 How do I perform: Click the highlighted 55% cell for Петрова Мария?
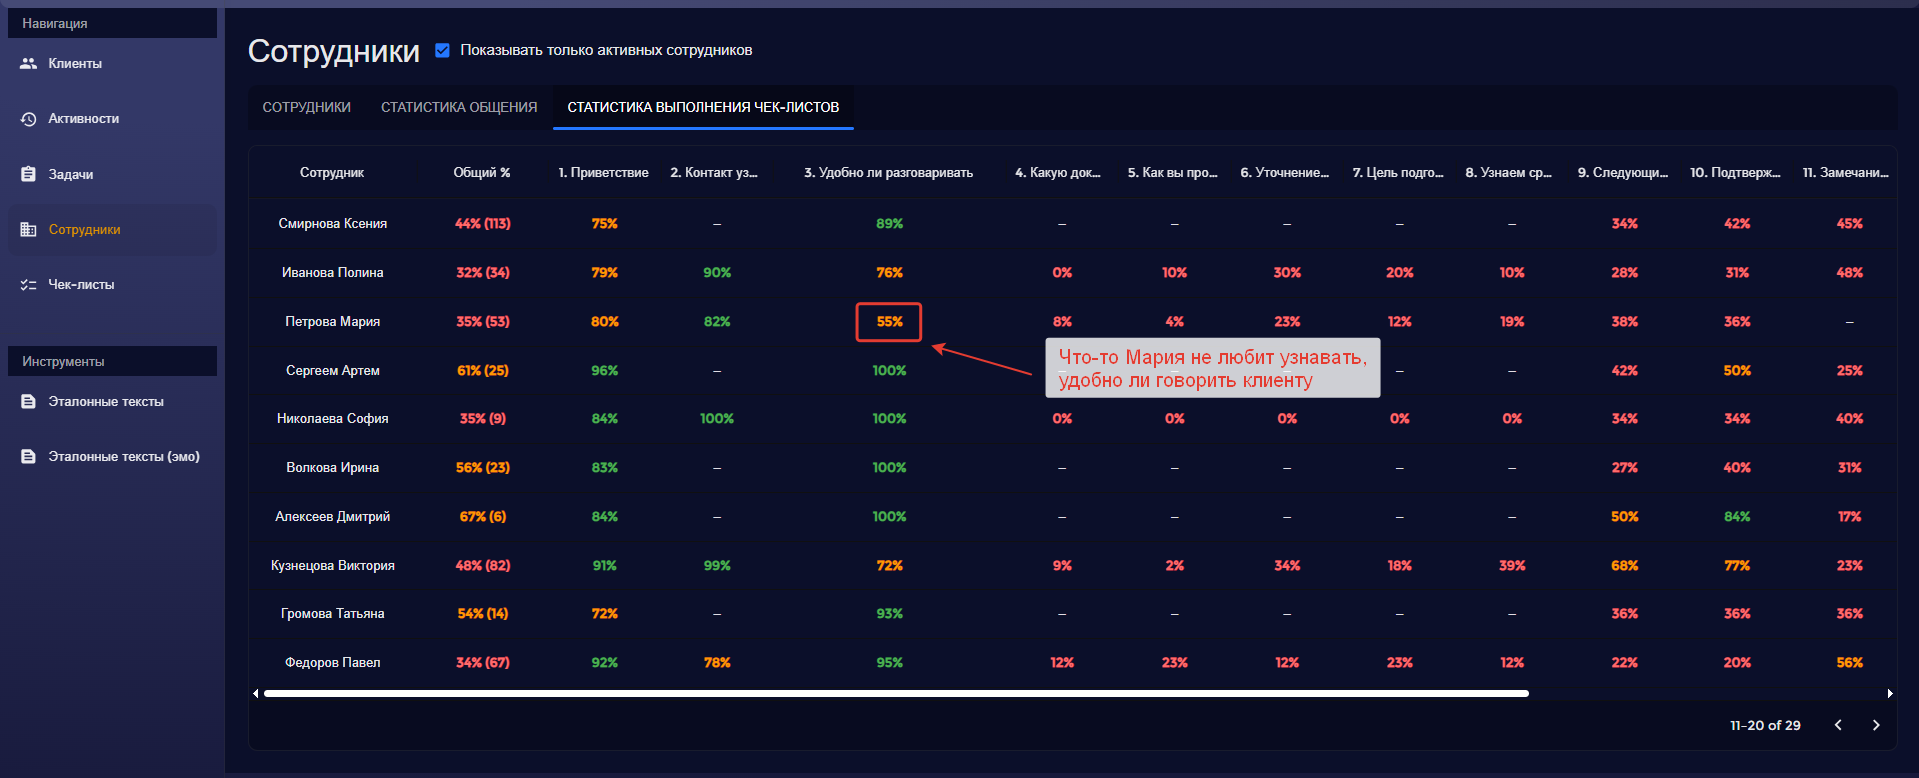[x=889, y=322]
